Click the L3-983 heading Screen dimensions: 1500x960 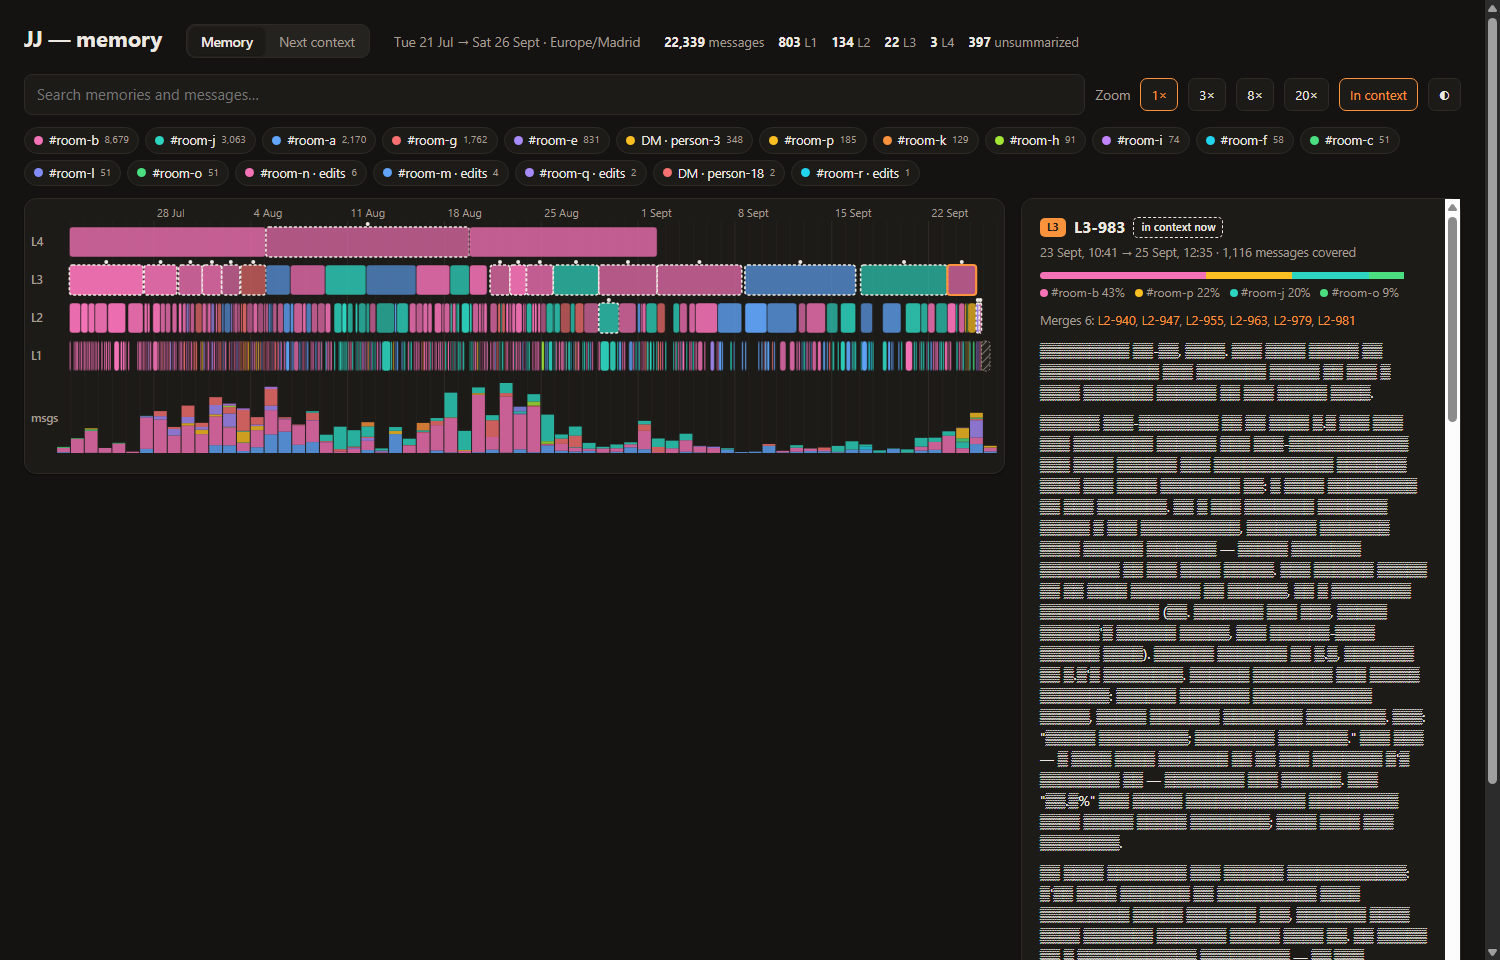[x=1099, y=227]
